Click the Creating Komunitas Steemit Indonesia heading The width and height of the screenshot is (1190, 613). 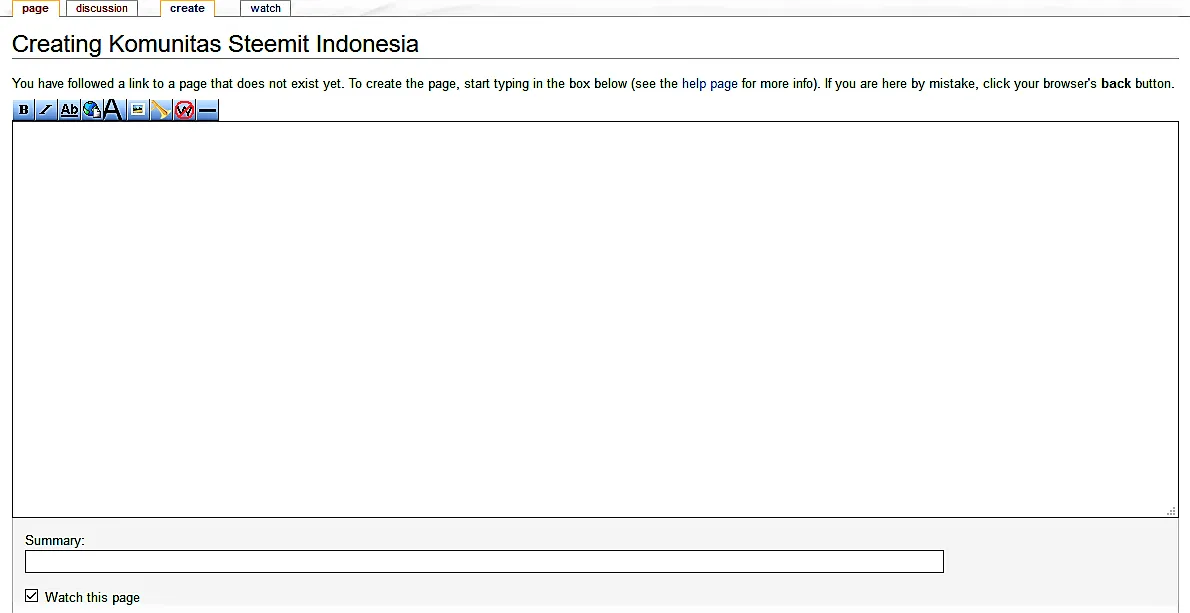tap(216, 43)
